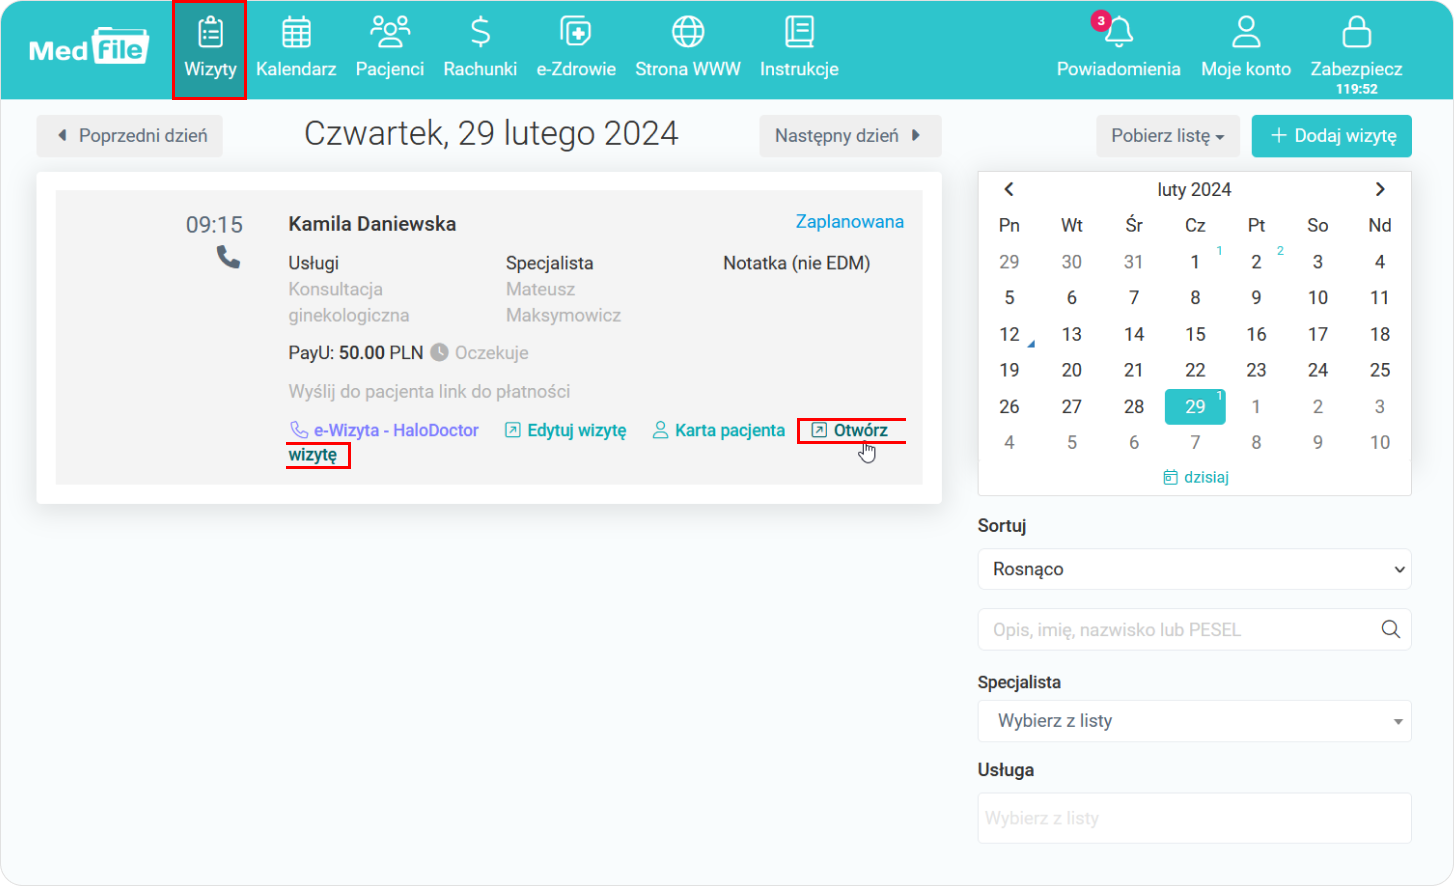Image resolution: width=1454 pixels, height=886 pixels.
Task: Click phone icon under 09:15 visit
Action: tap(228, 258)
